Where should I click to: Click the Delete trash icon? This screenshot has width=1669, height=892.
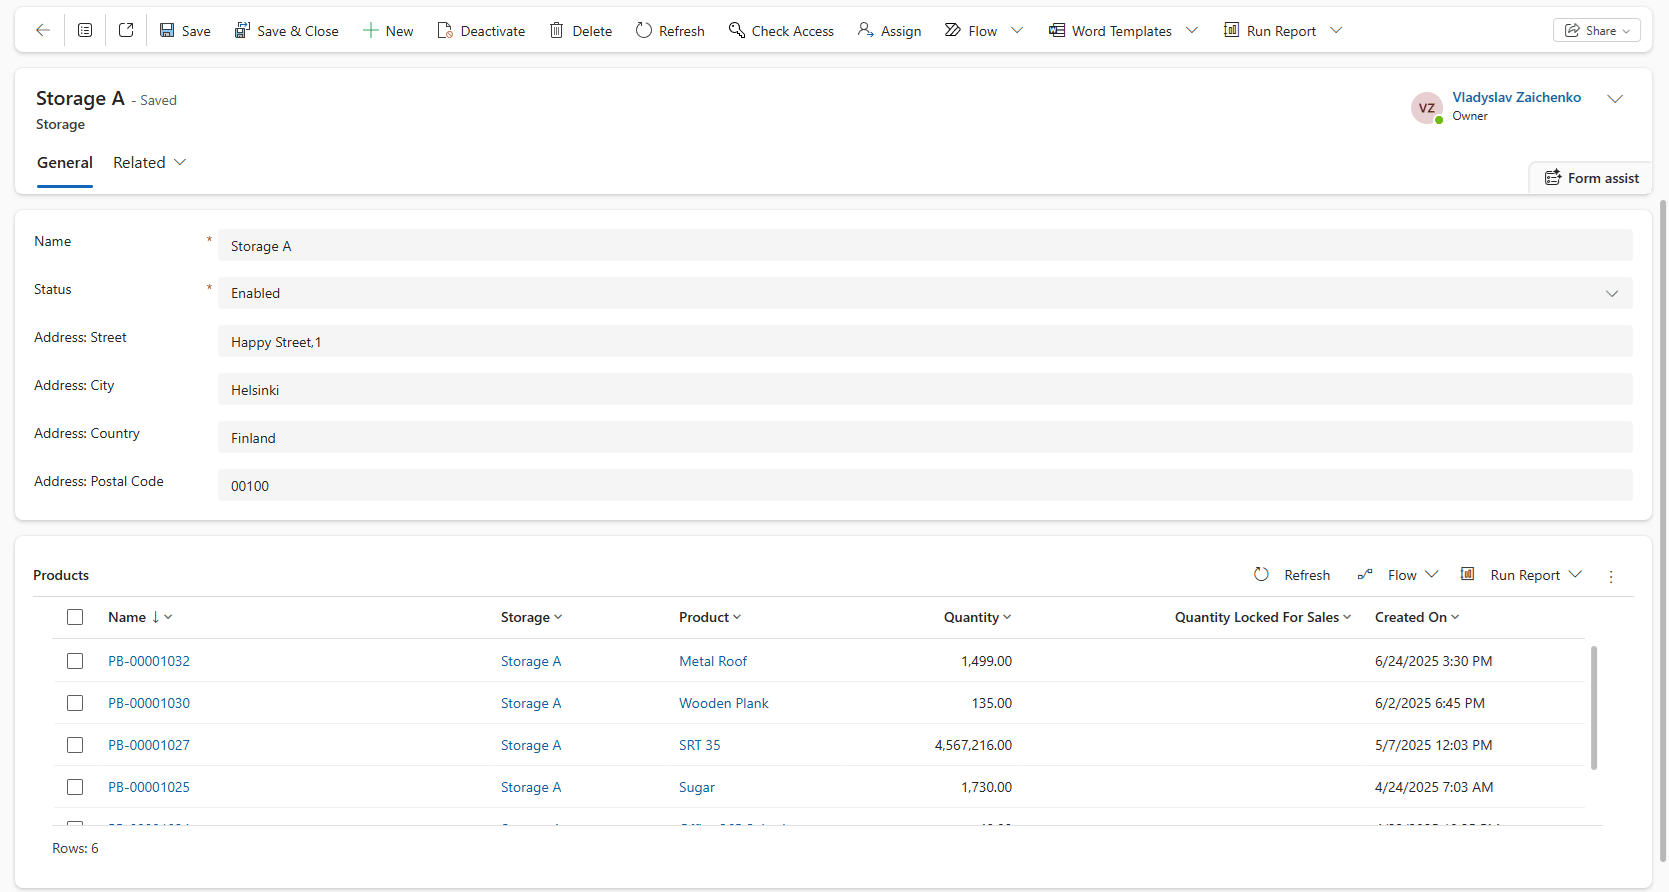click(x=557, y=31)
